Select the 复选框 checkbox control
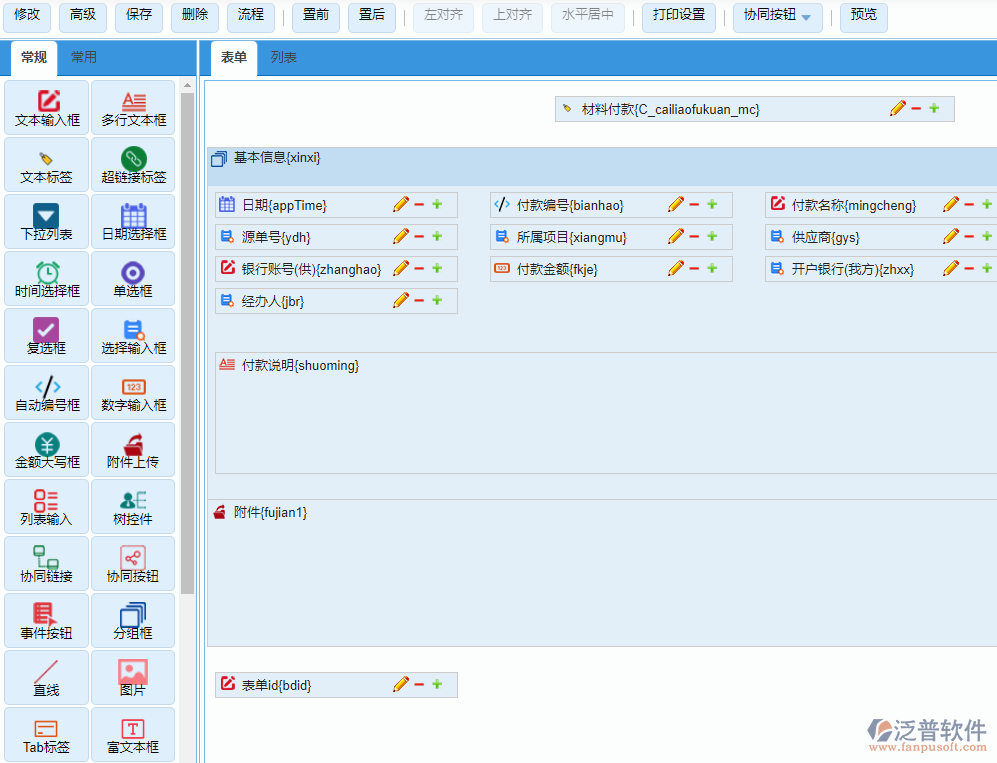This screenshot has height=763, width=997. (47, 336)
